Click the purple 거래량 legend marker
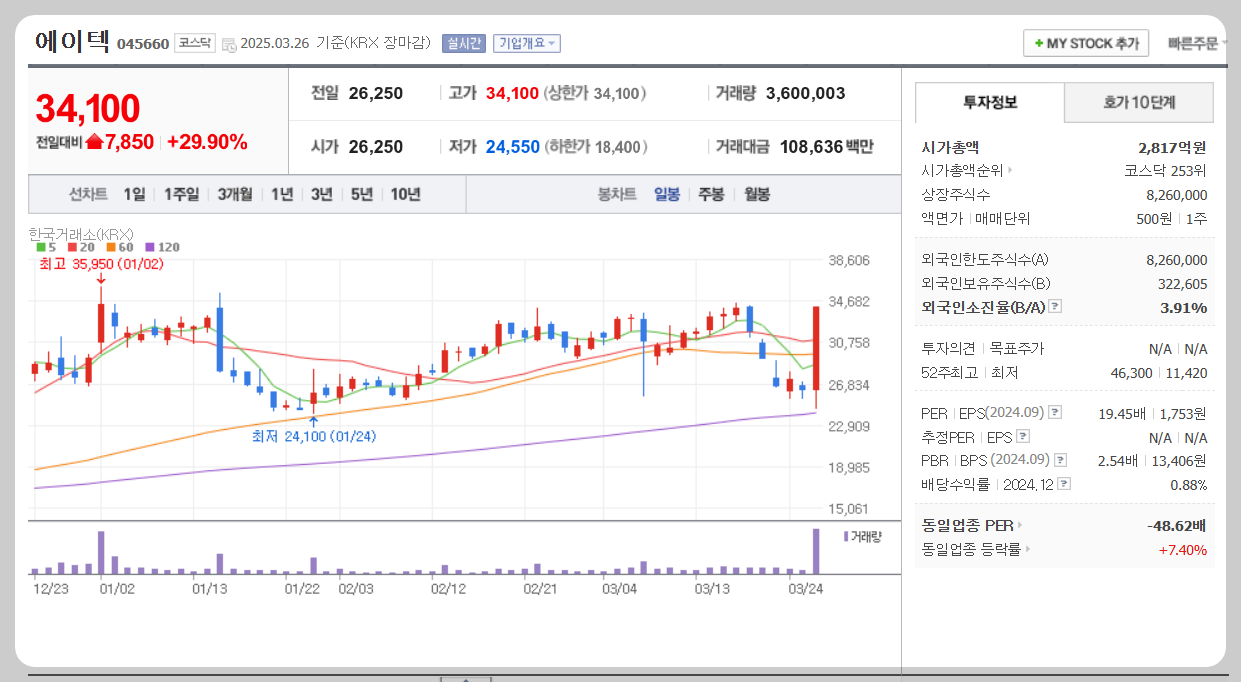 [x=846, y=537]
